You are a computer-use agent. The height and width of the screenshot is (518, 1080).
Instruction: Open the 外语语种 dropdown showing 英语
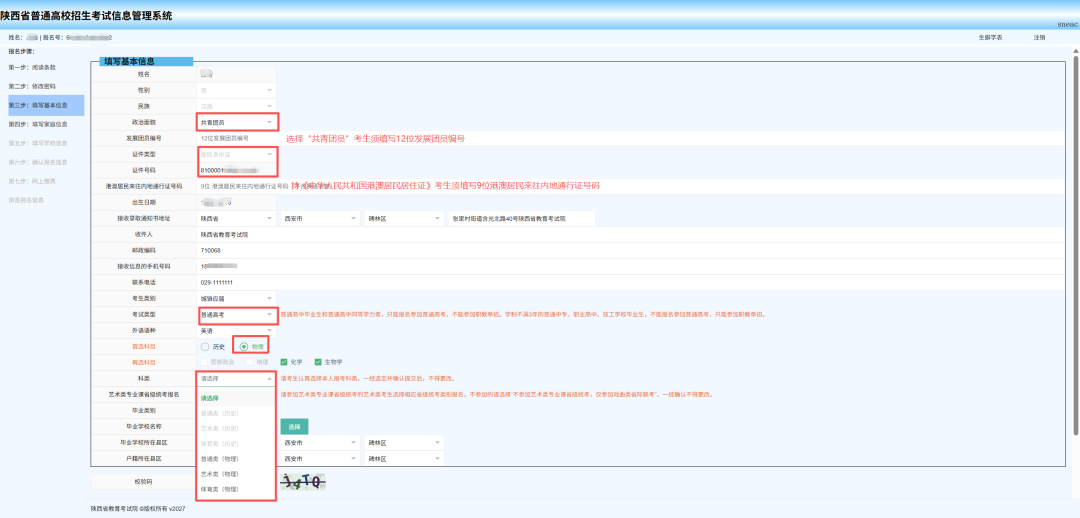(x=237, y=331)
